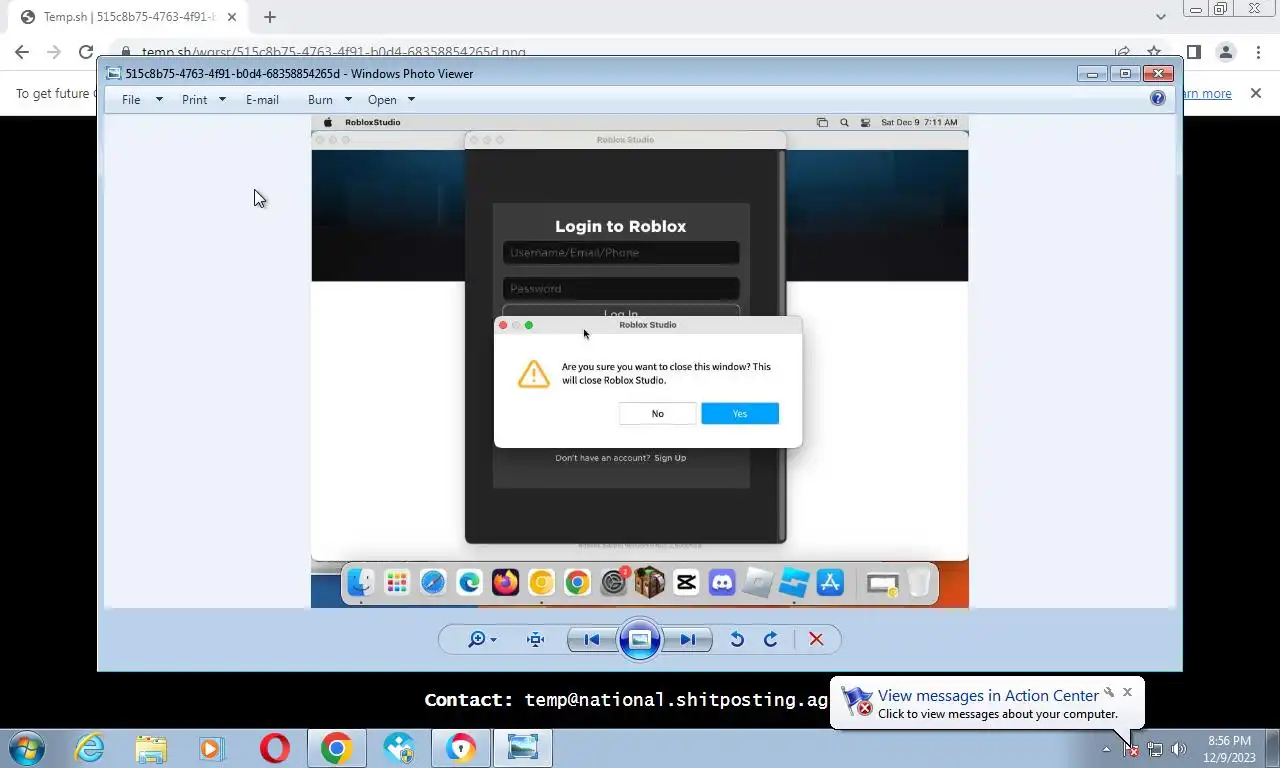This screenshot has width=1280, height=768.
Task: Click the 'Click to view messages about your computer' text
Action: point(998,714)
